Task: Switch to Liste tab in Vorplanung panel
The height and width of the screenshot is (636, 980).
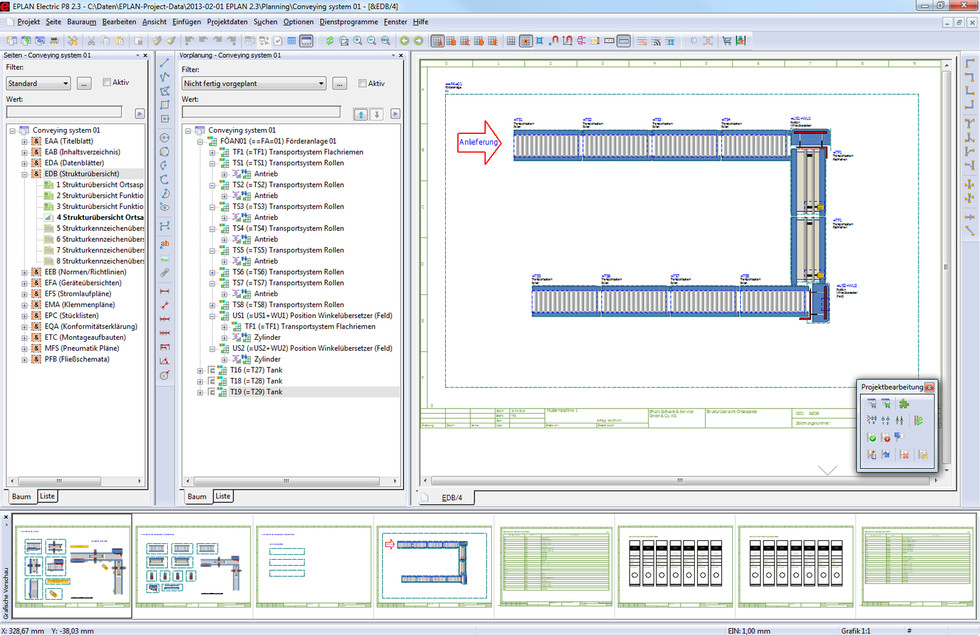Action: pyautogui.click(x=223, y=496)
